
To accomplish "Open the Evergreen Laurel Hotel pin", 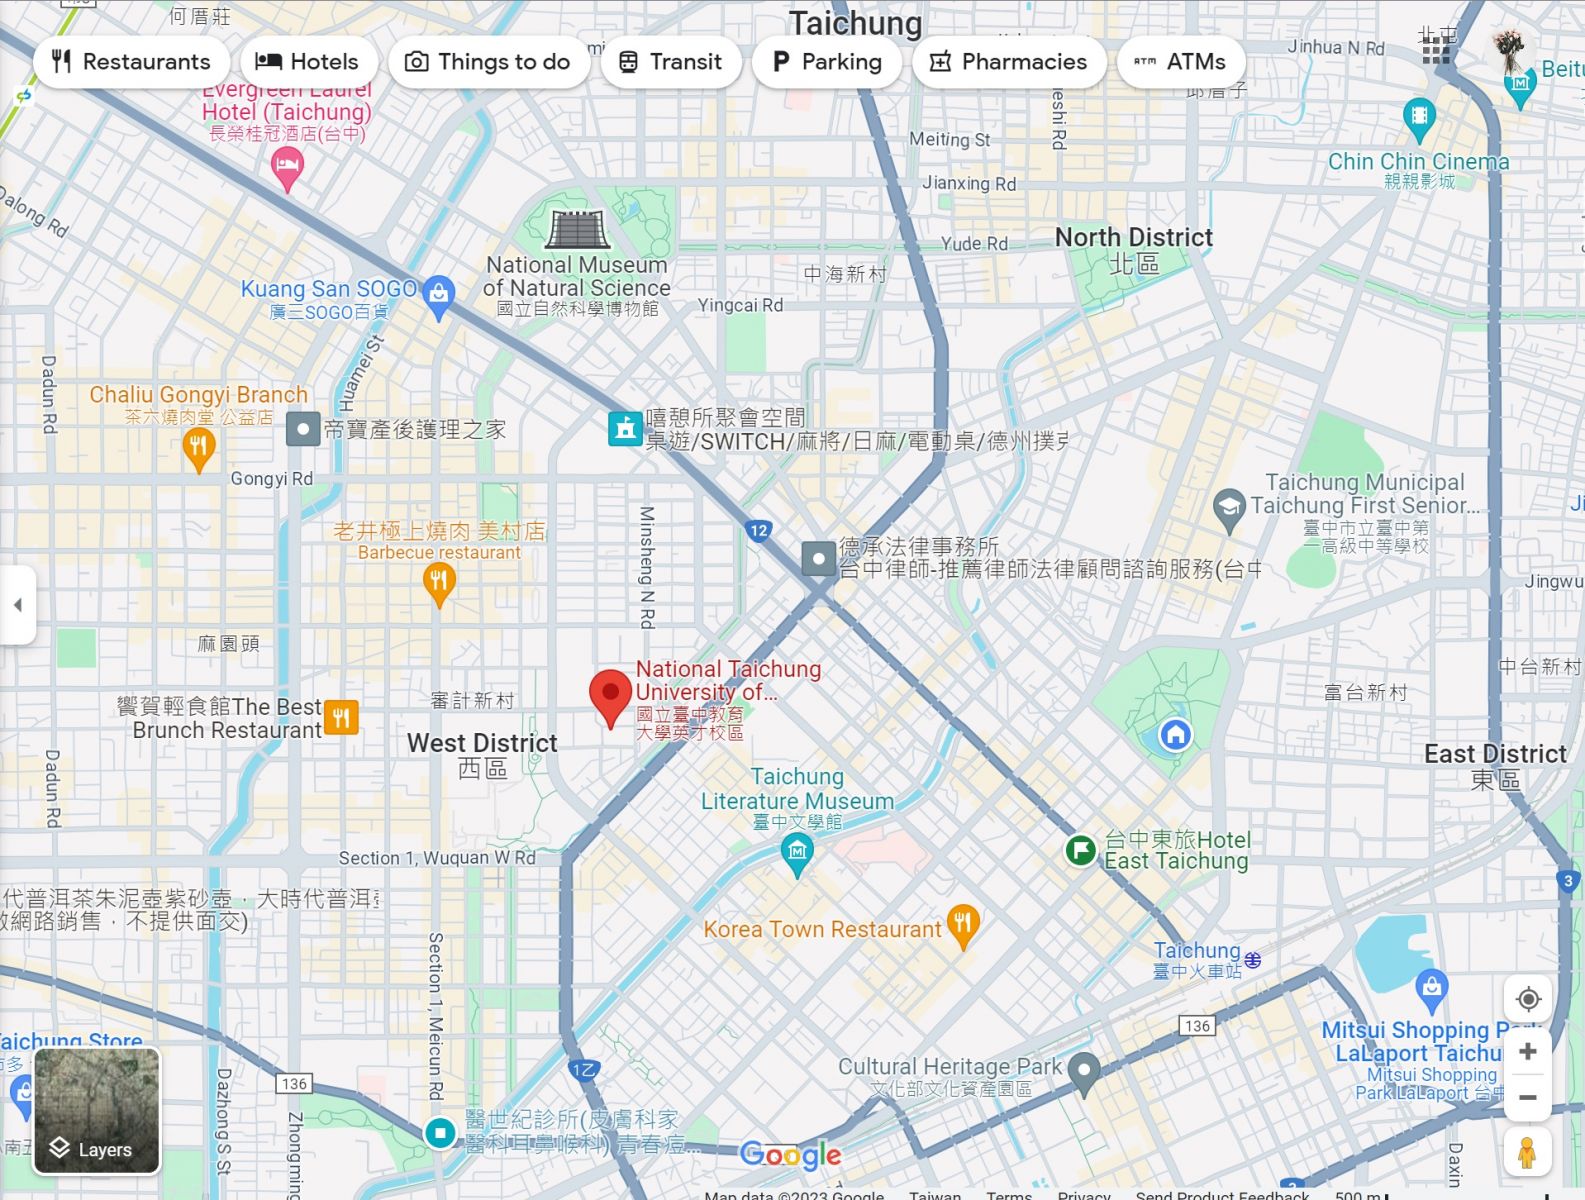I will pos(287,168).
